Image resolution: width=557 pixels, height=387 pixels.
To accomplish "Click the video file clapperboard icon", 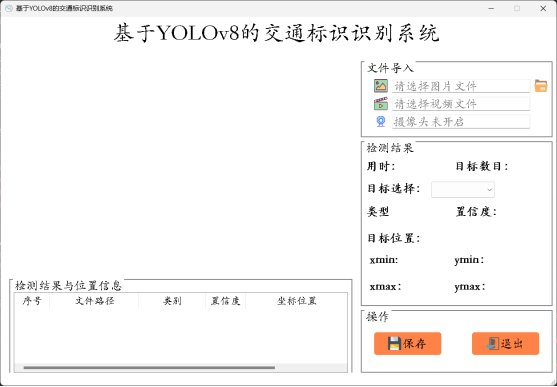I will [x=380, y=104].
